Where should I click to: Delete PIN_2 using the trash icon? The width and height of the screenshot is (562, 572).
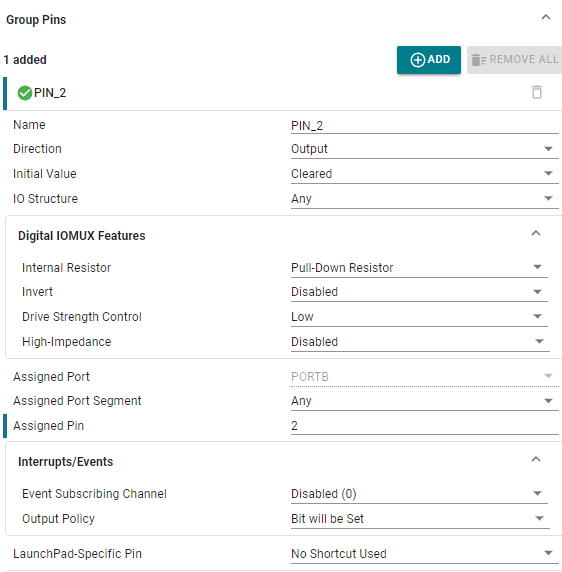(537, 92)
